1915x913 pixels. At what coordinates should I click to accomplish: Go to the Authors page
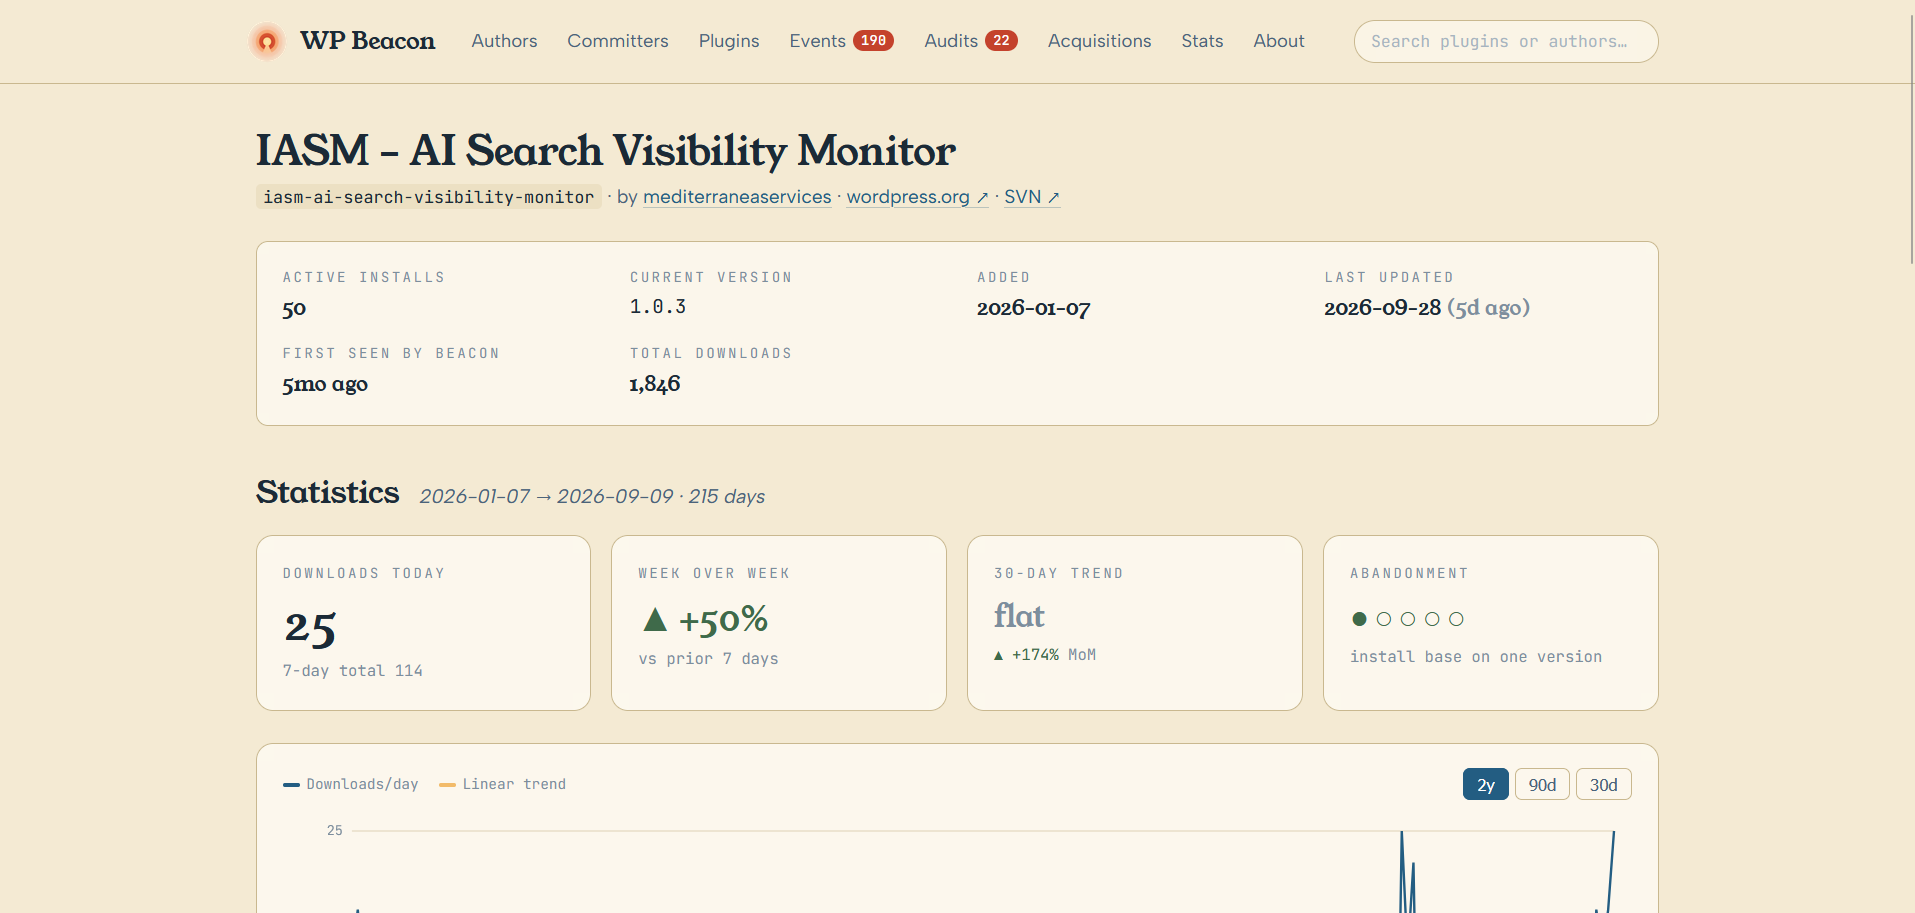pyautogui.click(x=504, y=41)
